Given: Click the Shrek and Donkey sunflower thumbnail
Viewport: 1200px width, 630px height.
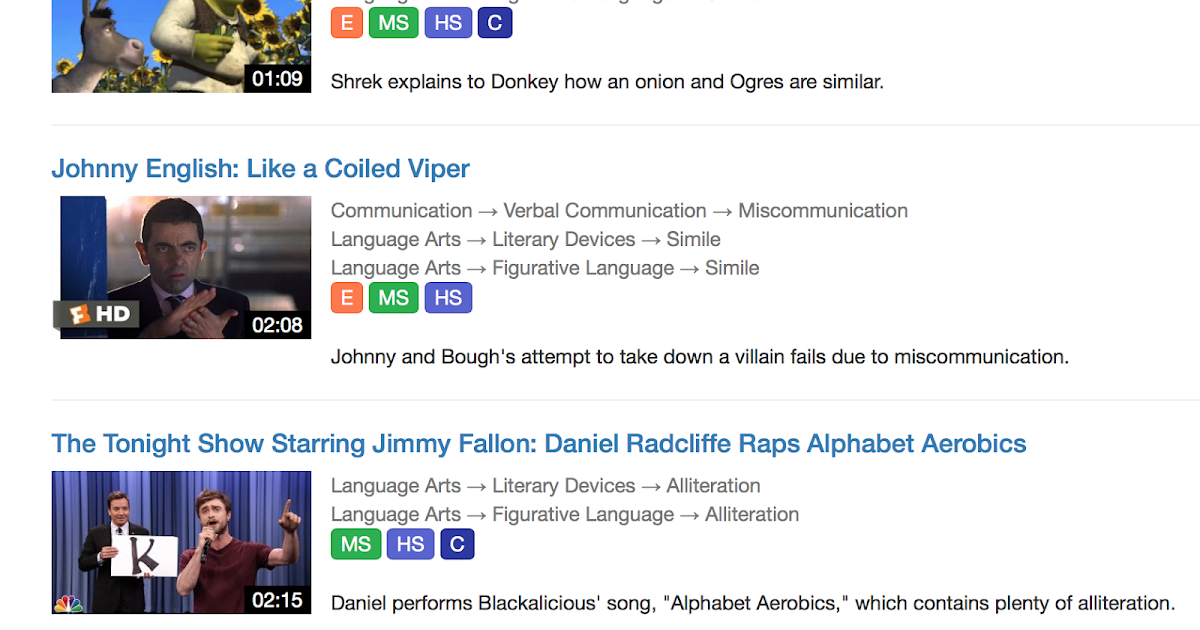Looking at the screenshot, I should (180, 45).
